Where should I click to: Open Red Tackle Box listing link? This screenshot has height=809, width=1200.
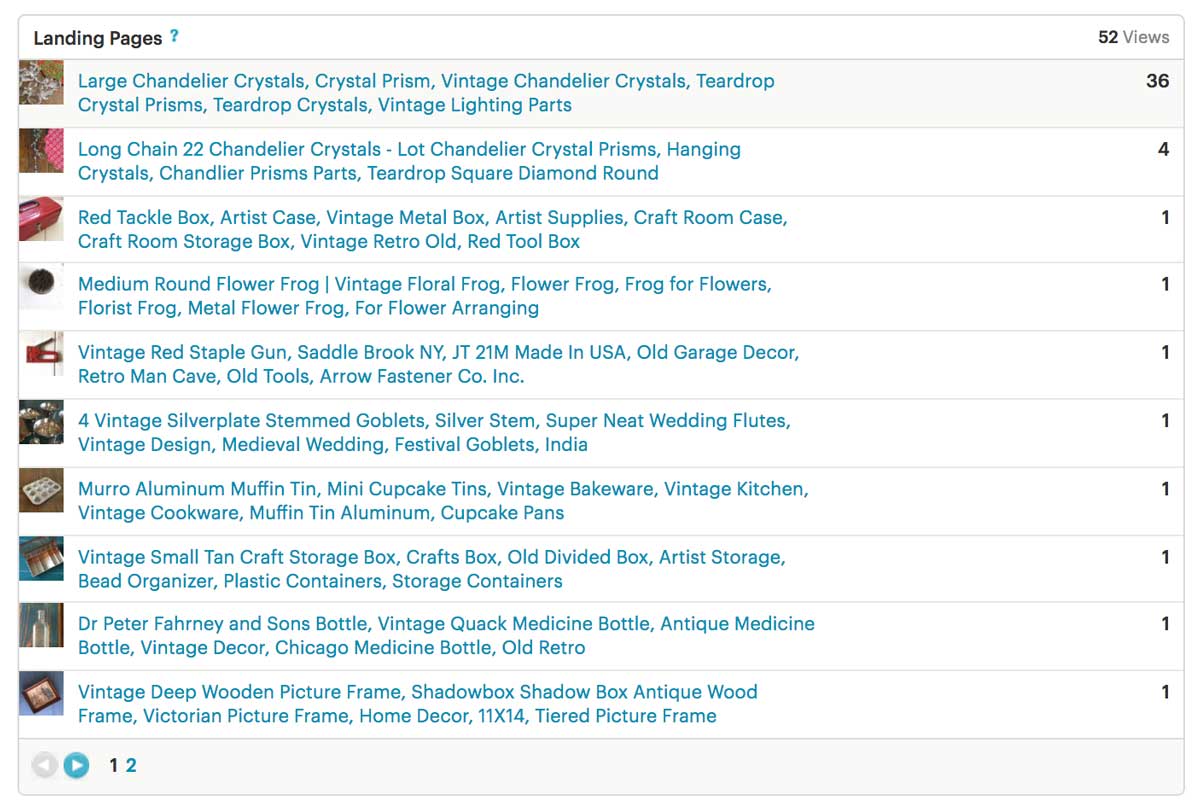click(433, 229)
